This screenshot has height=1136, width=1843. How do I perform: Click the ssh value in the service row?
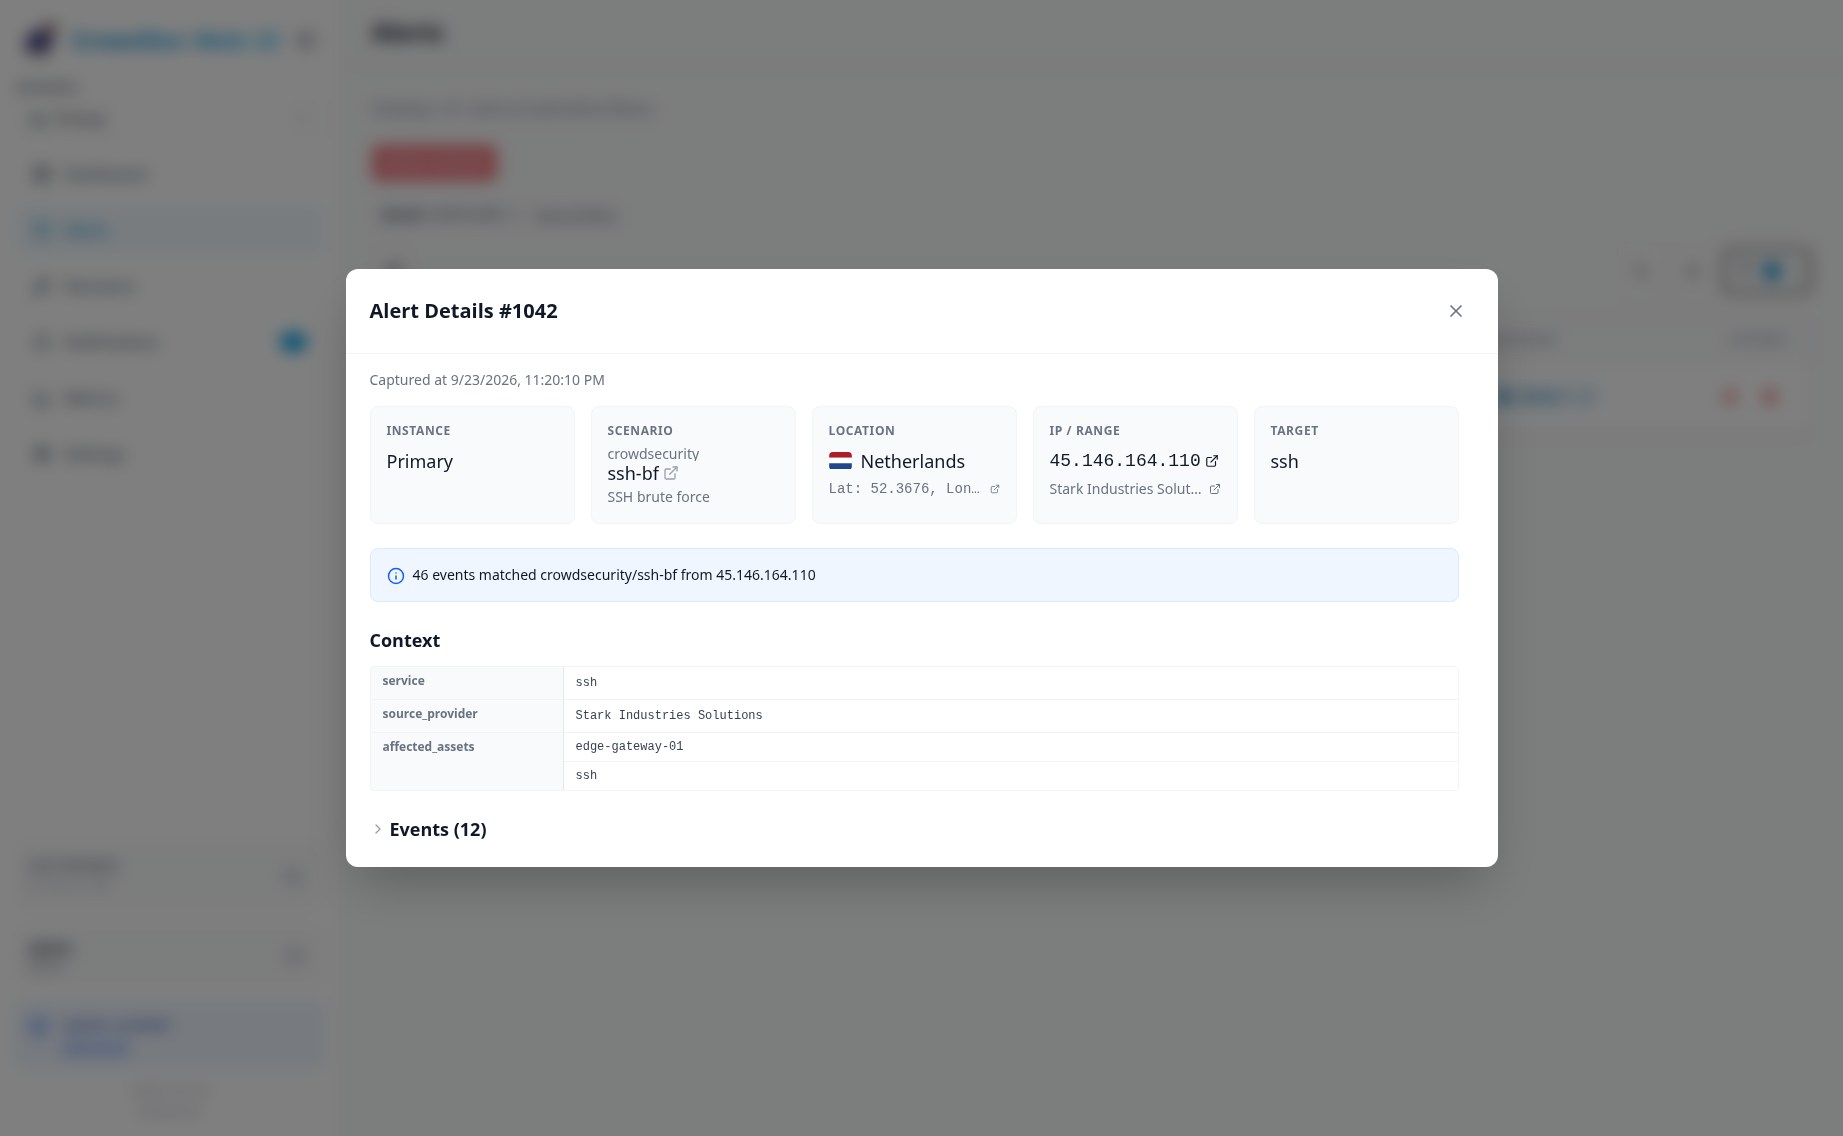coord(586,682)
